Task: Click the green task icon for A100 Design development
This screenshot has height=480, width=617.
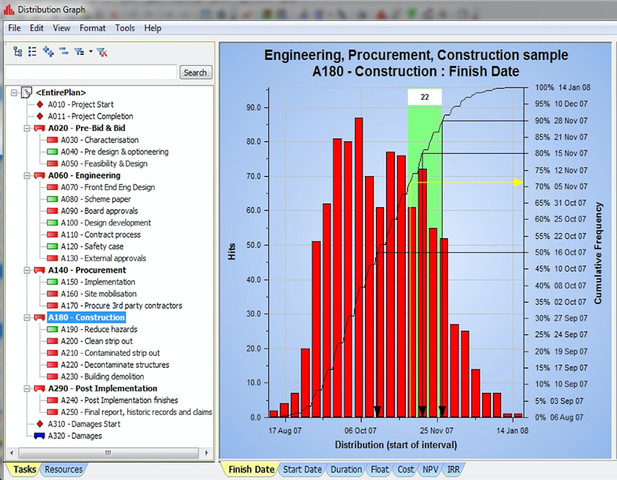Action: click(x=52, y=223)
